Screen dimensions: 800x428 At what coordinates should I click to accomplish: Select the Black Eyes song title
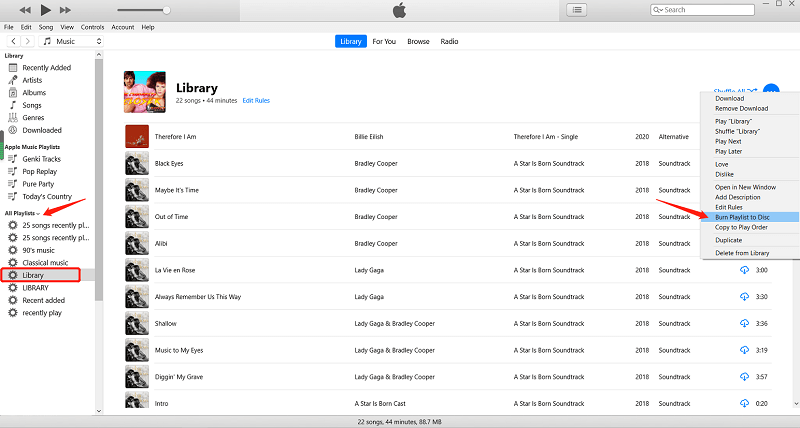[x=169, y=163]
